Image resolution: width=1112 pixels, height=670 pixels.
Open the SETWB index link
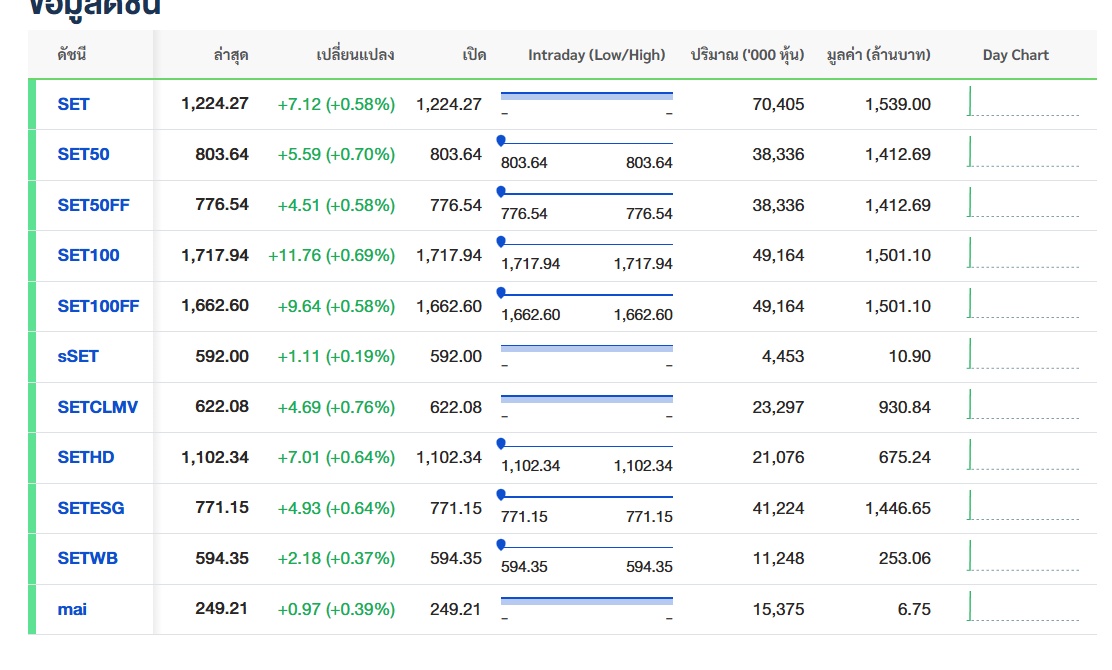click(x=87, y=559)
